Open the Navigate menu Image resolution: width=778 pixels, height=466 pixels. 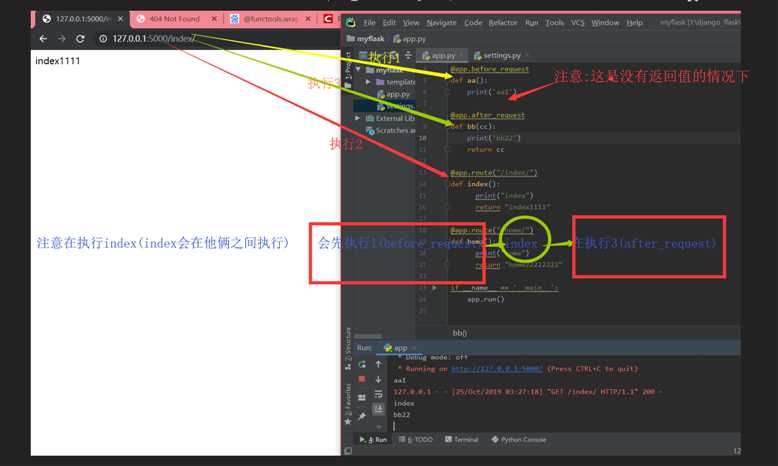441,23
